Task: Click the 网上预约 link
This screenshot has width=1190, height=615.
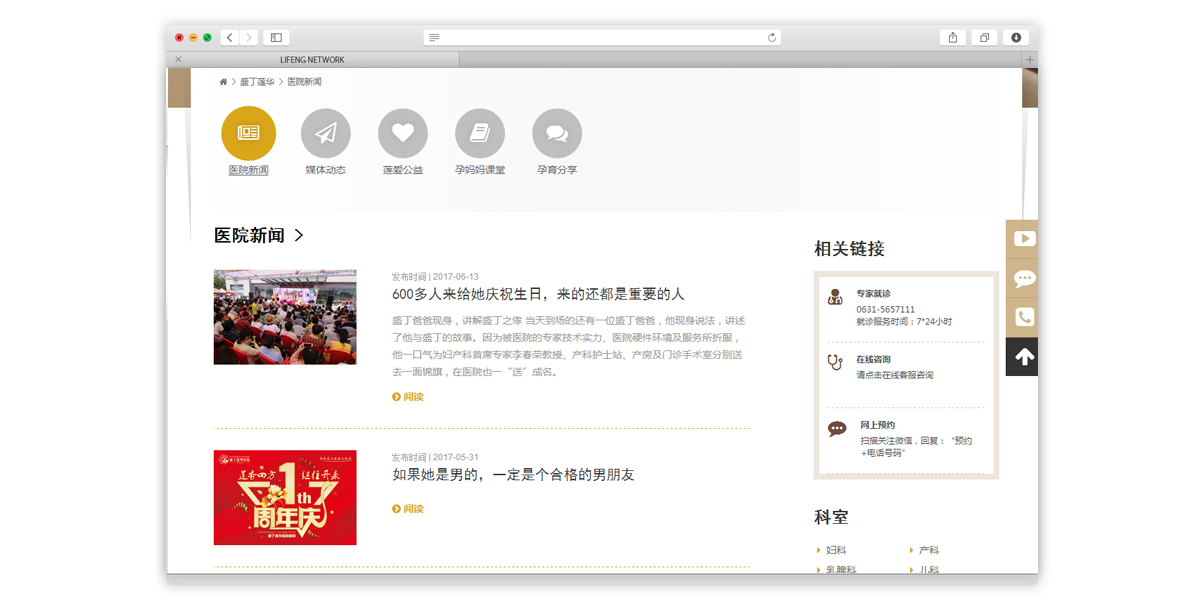Action: pyautogui.click(x=877, y=425)
